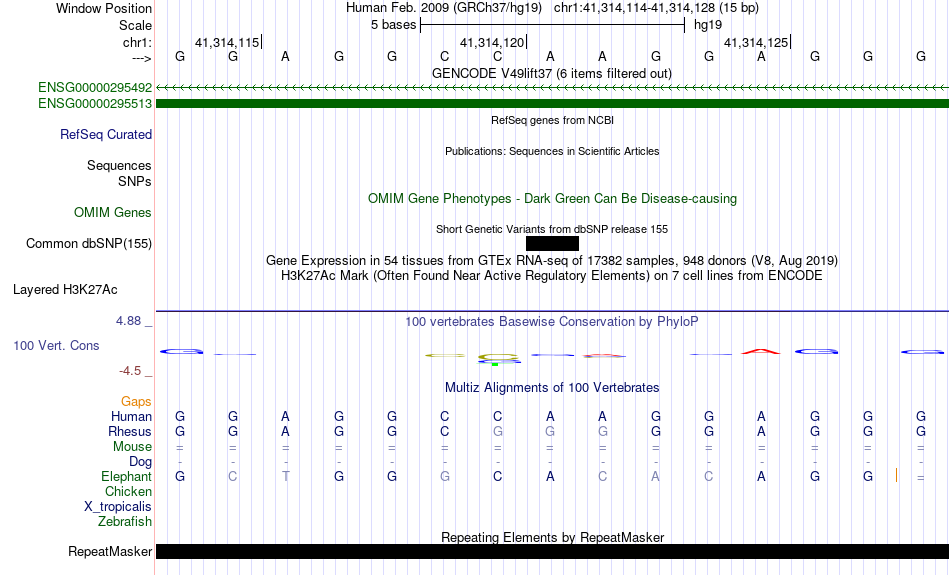This screenshot has height=575, width=950.
Task: Click the solid green ENSG00000295513 gene bar
Action: [553, 104]
